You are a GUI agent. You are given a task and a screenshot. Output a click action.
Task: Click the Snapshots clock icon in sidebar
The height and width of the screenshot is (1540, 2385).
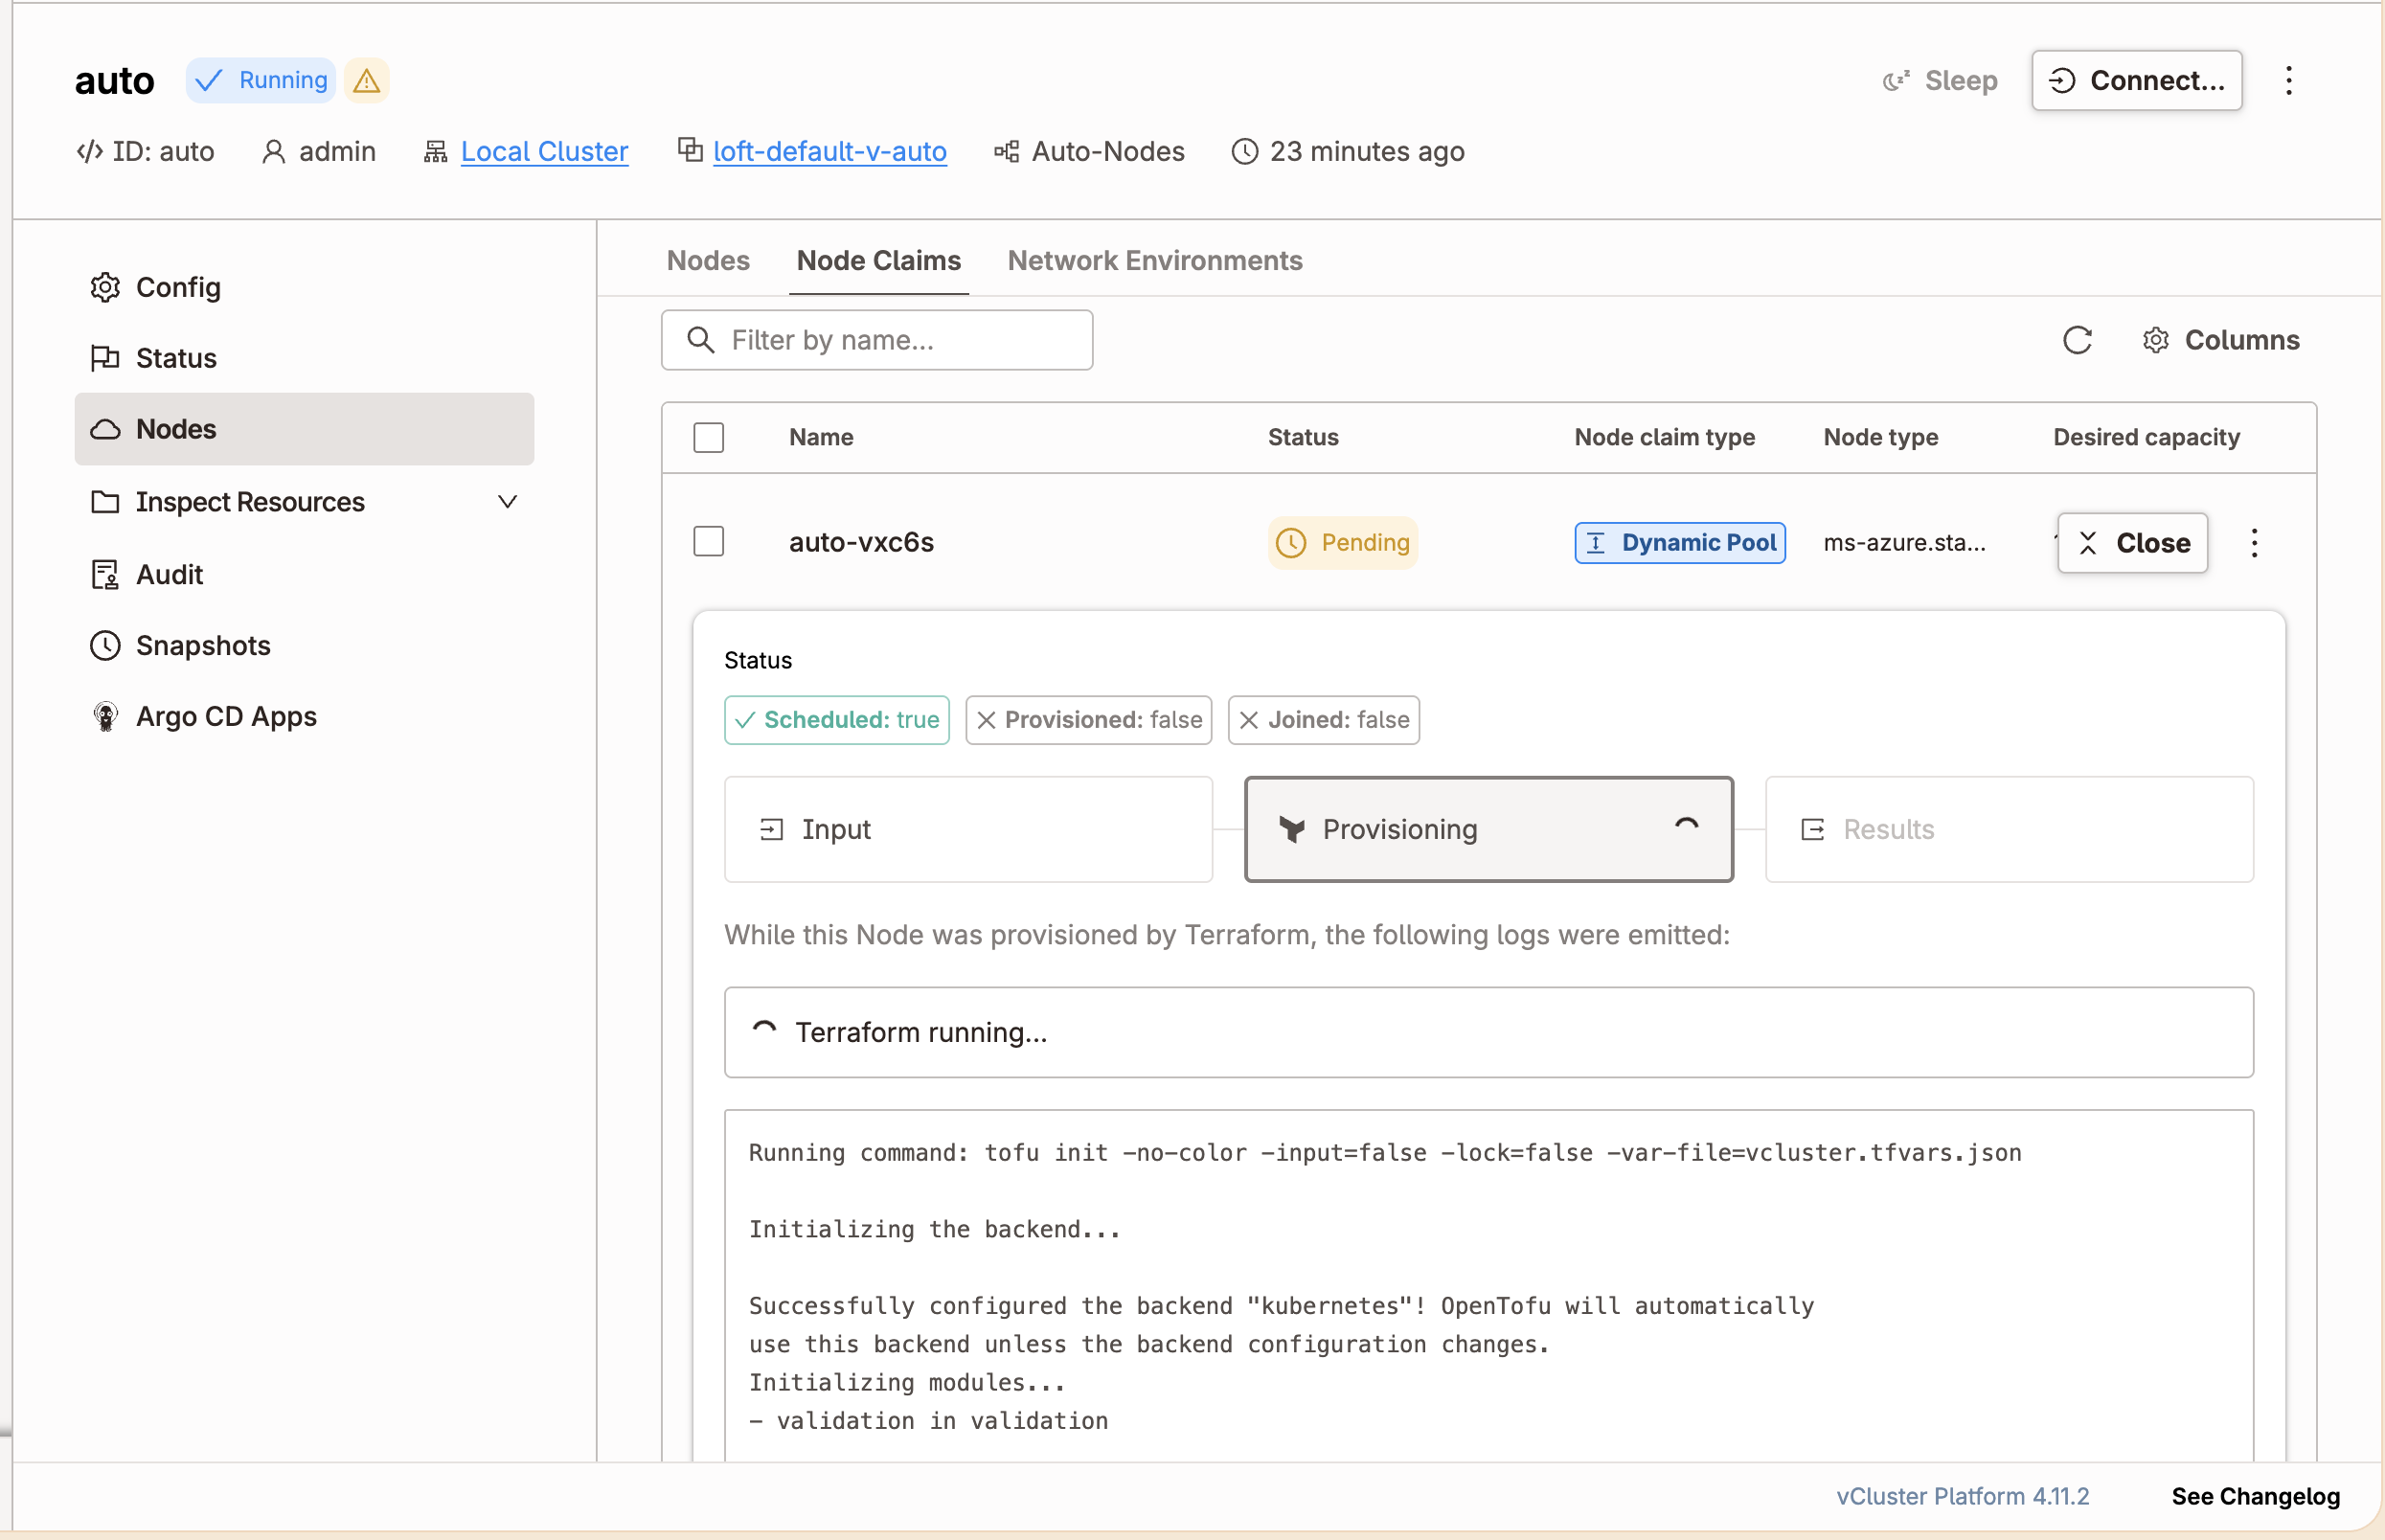(105, 645)
